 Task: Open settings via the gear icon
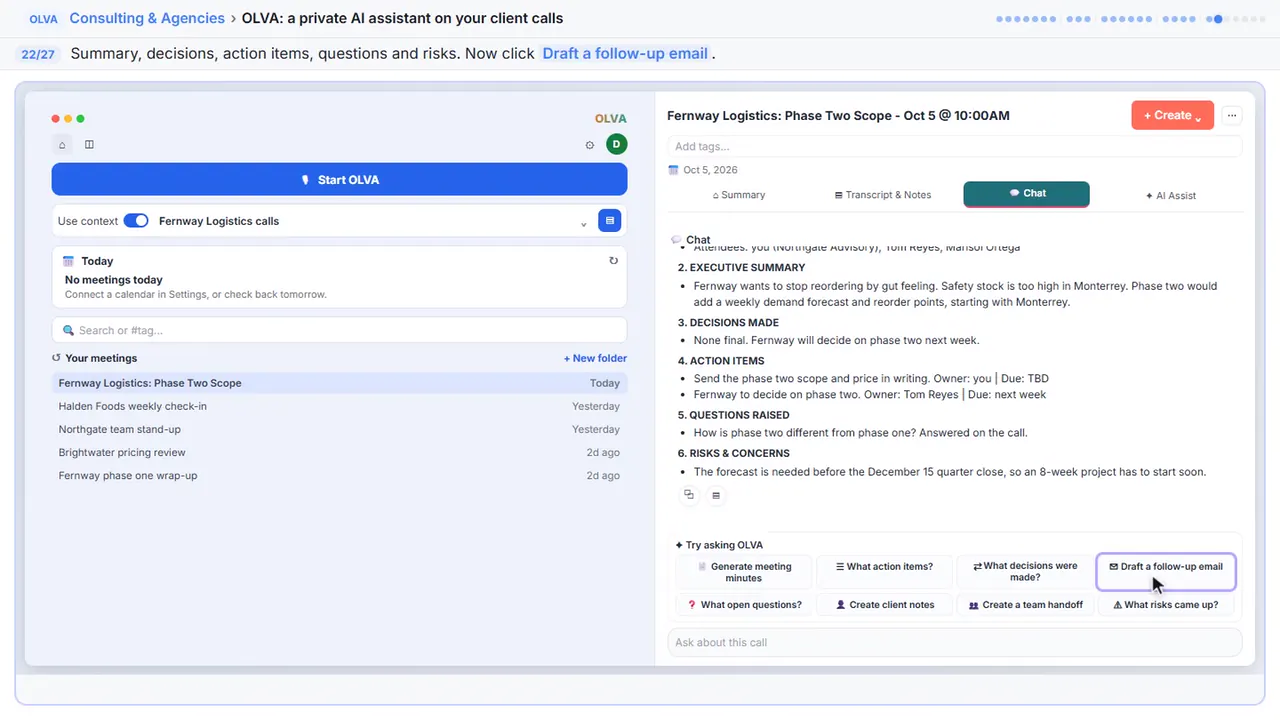(590, 145)
